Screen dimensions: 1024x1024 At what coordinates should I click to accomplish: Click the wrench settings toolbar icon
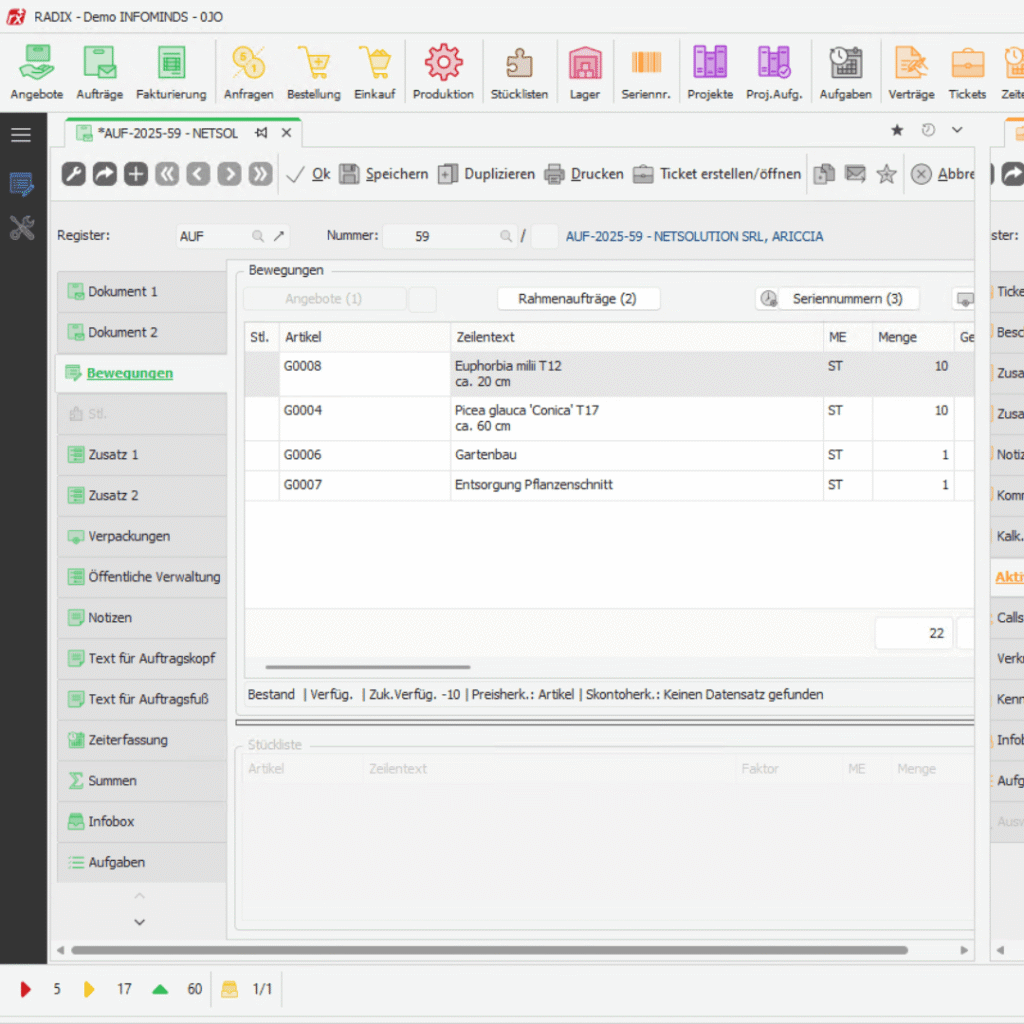(74, 174)
